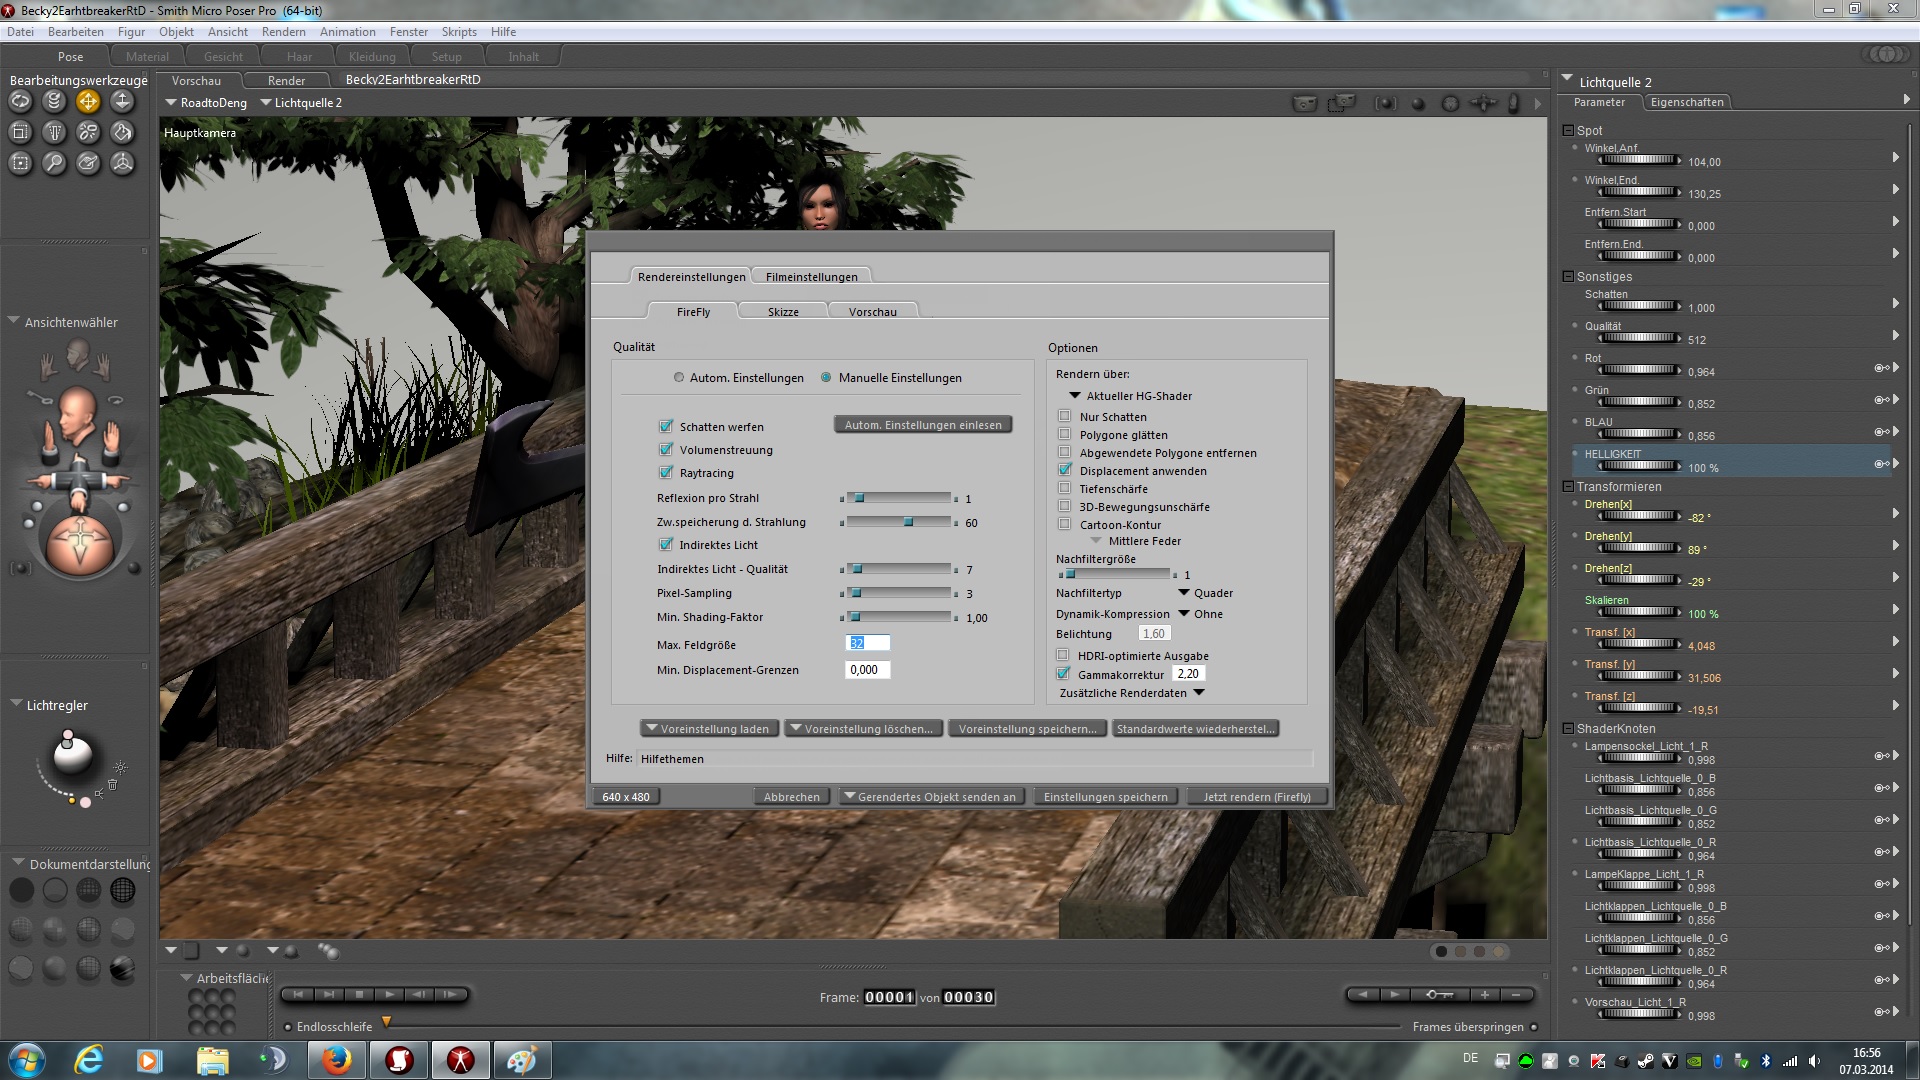Select the Rotate editing tool
The image size is (1920, 1080).
point(21,101)
